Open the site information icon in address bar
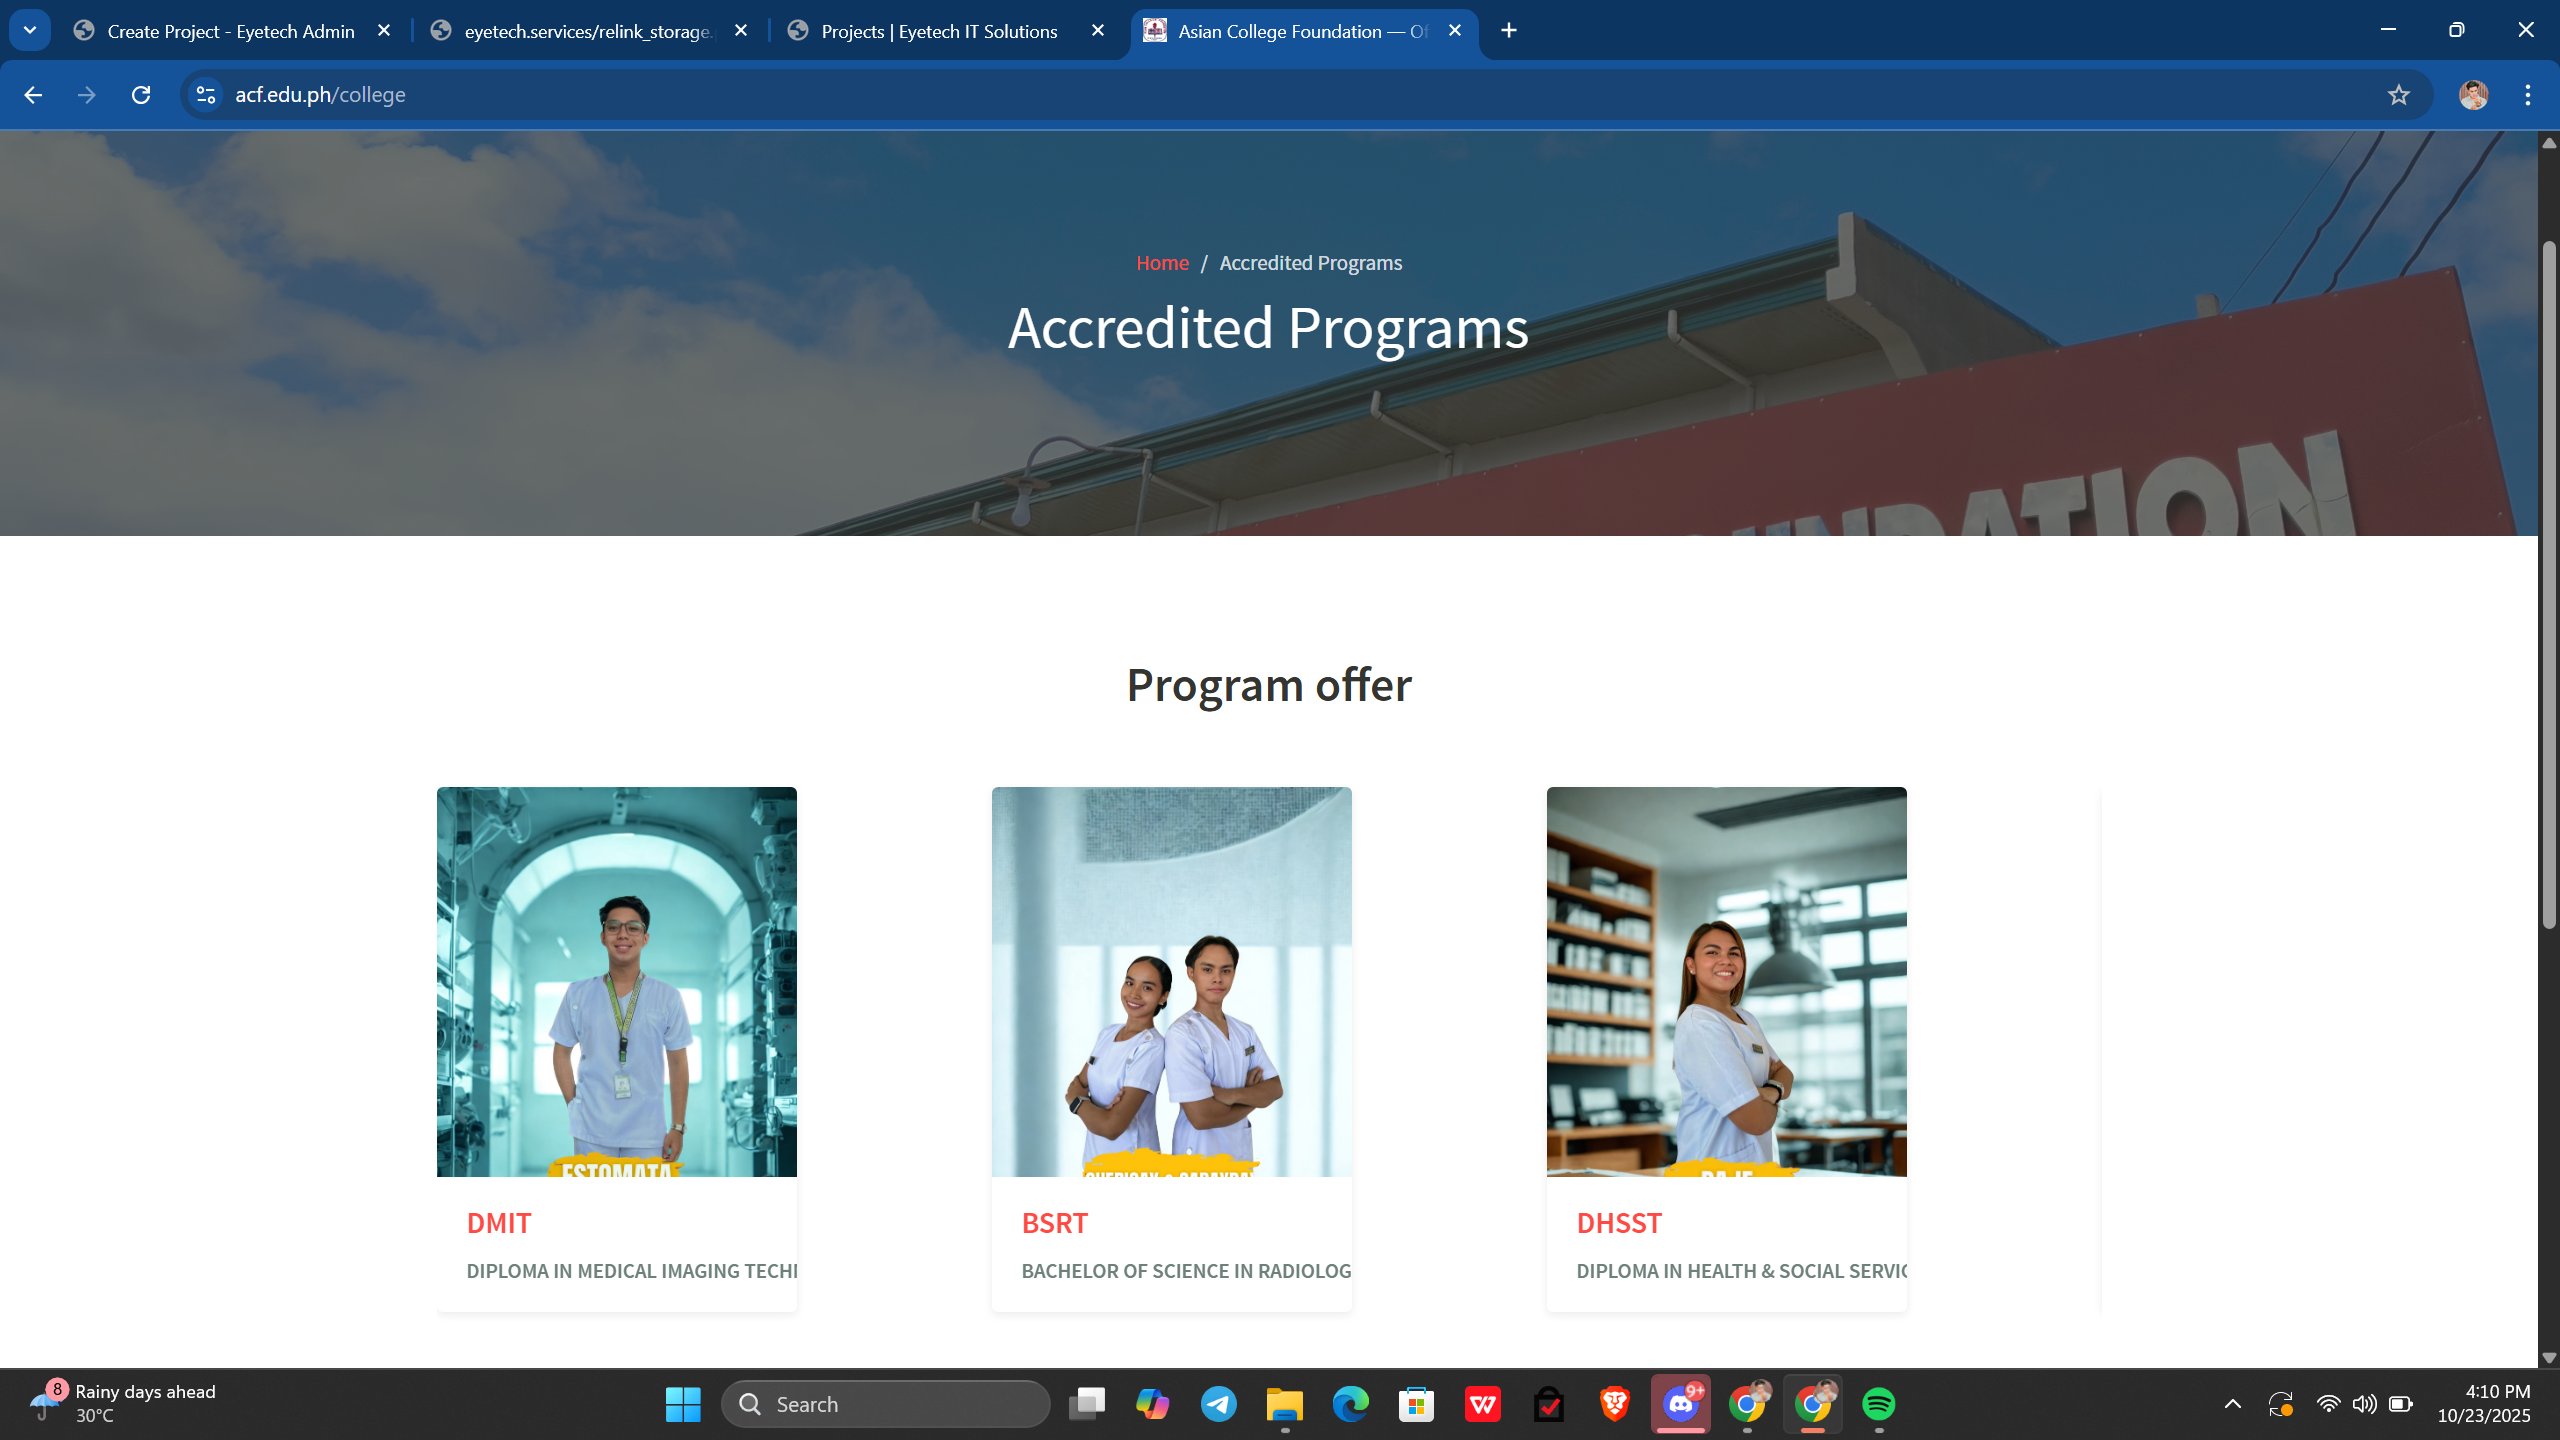Viewport: 2560px width, 1440px height. (x=206, y=95)
